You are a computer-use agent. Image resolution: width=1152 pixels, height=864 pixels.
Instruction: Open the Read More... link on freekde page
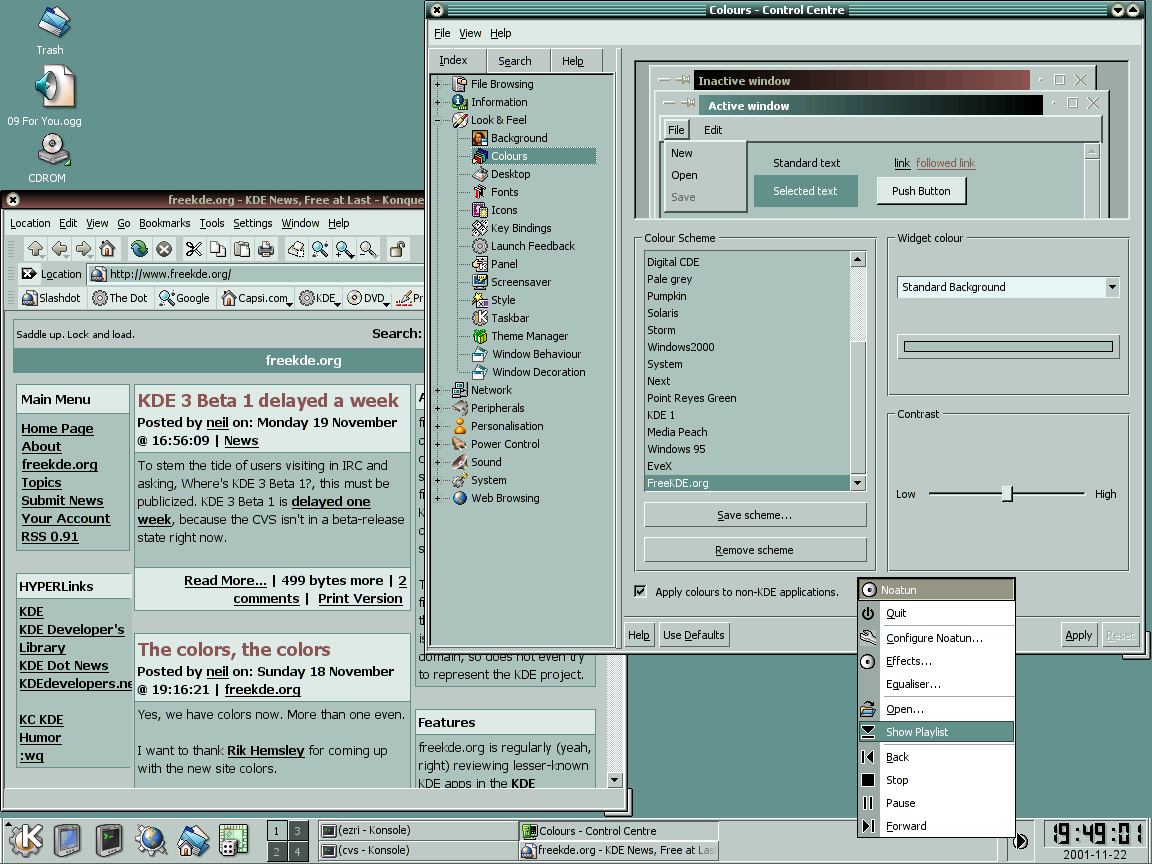(x=225, y=580)
